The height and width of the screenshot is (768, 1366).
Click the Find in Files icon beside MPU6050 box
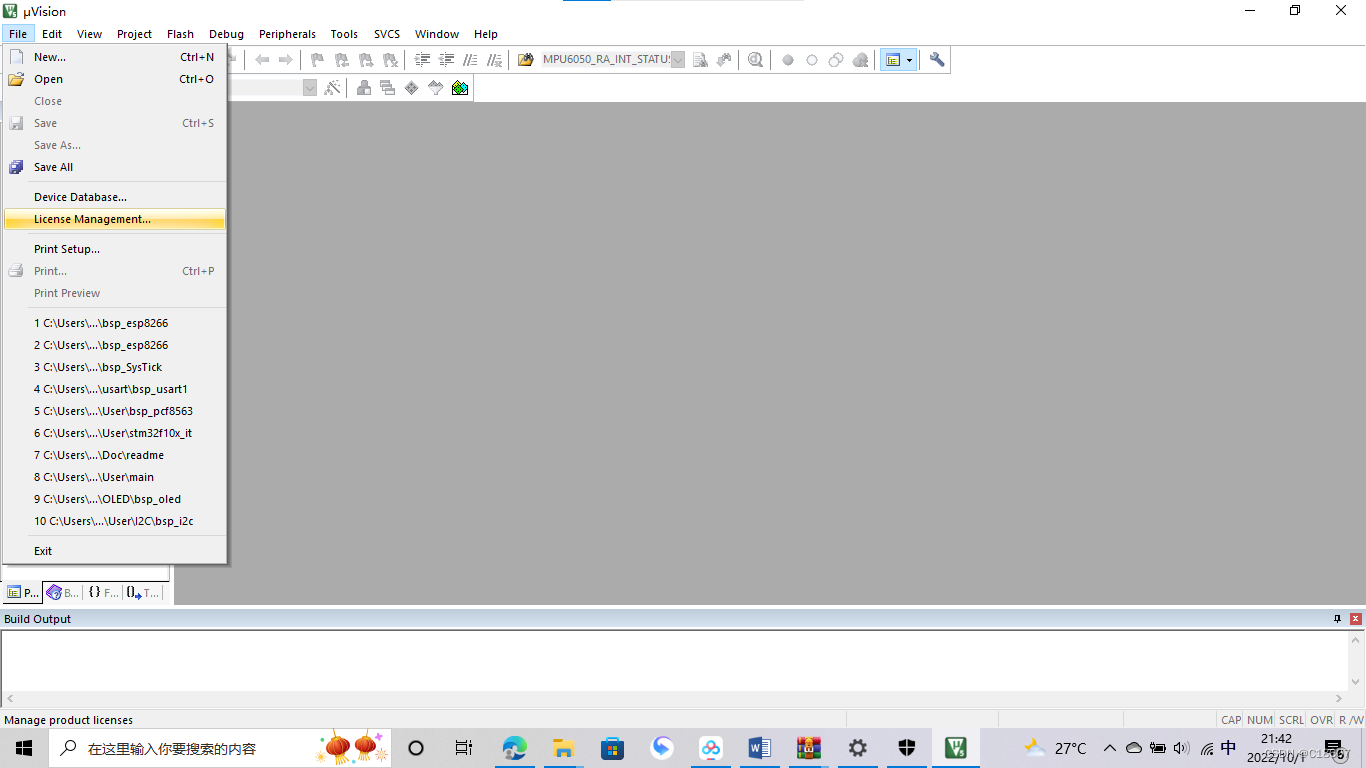point(700,60)
